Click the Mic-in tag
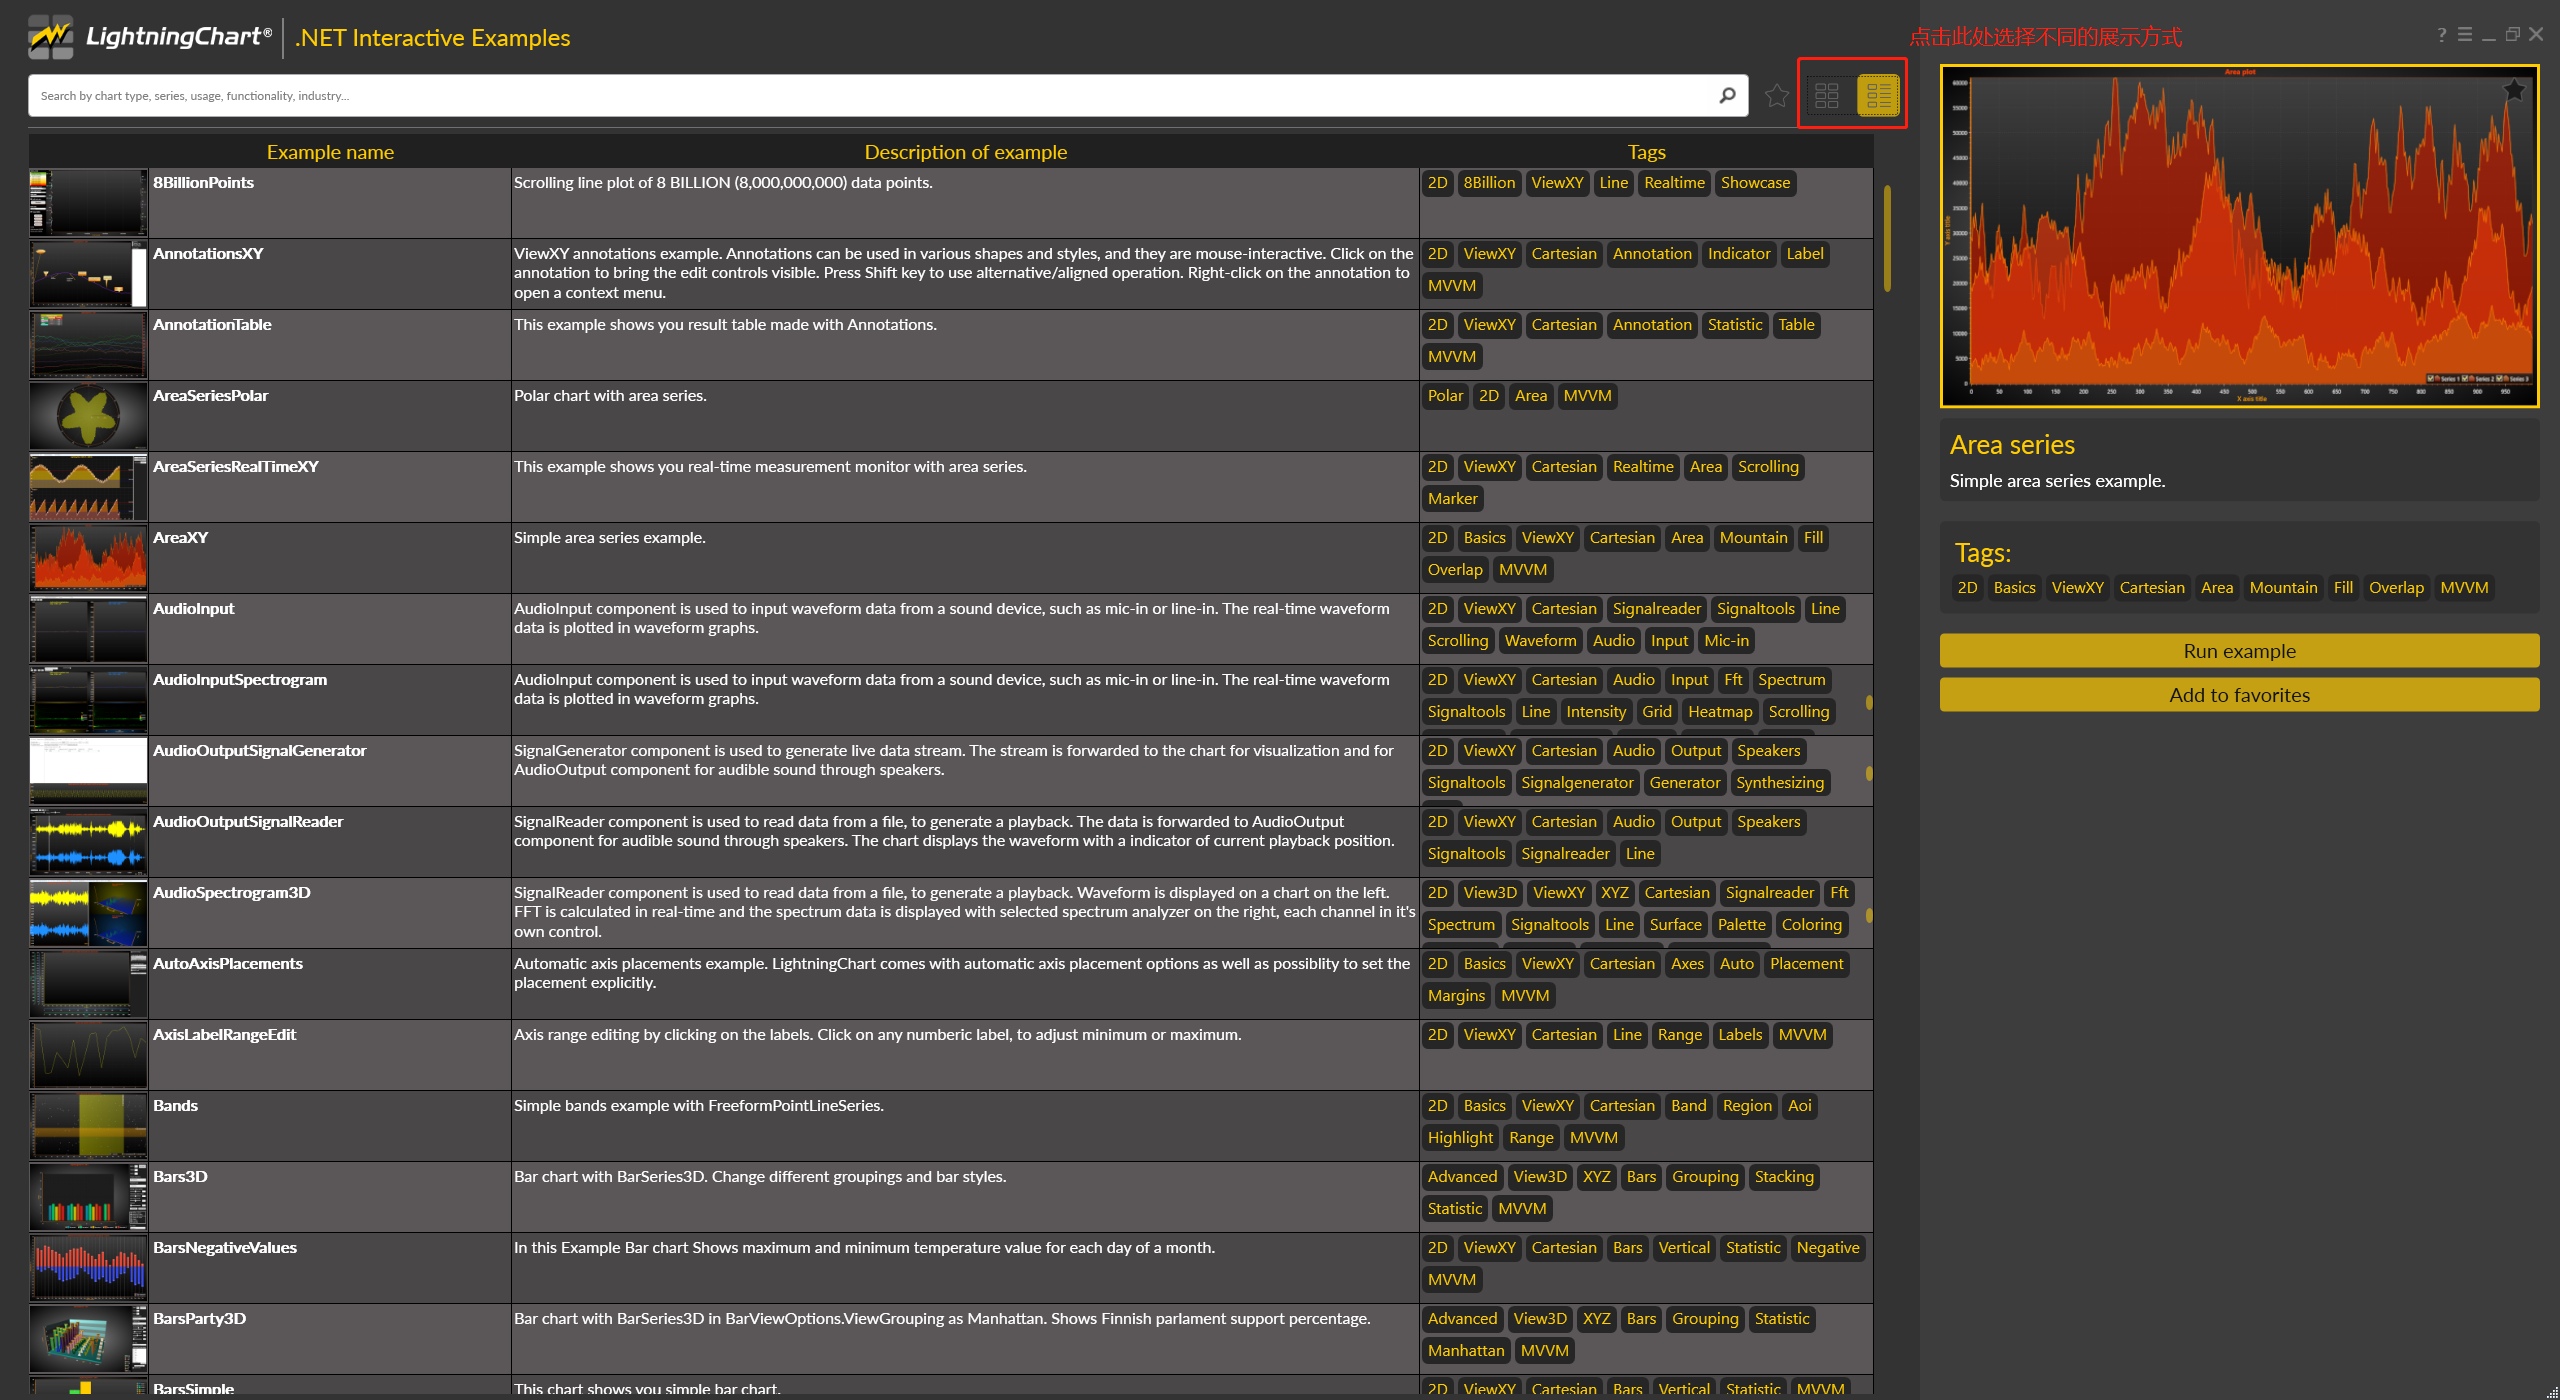 1726,641
